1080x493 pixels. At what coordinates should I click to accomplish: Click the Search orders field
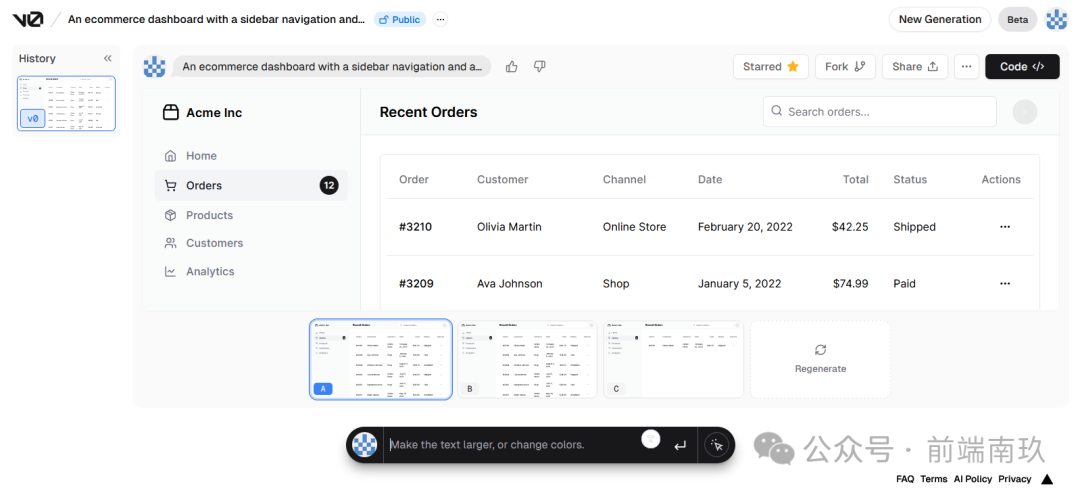click(880, 112)
